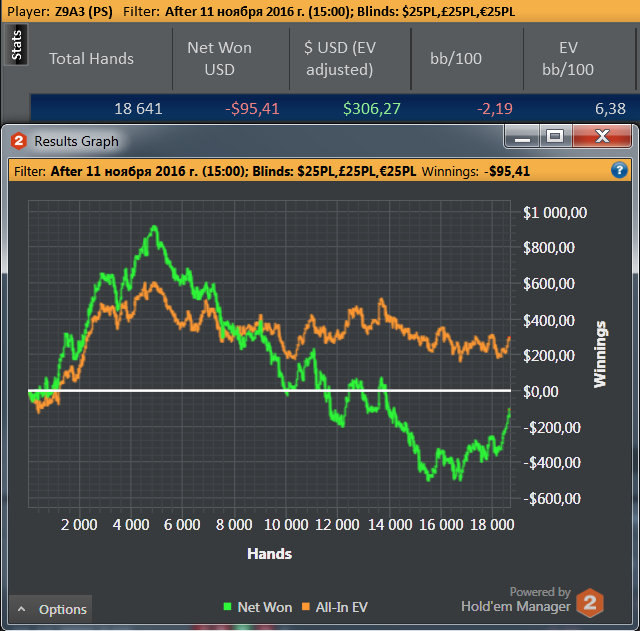Click player name Z9A3 (PS) in top bar
This screenshot has width=640, height=631.
click(84, 11)
